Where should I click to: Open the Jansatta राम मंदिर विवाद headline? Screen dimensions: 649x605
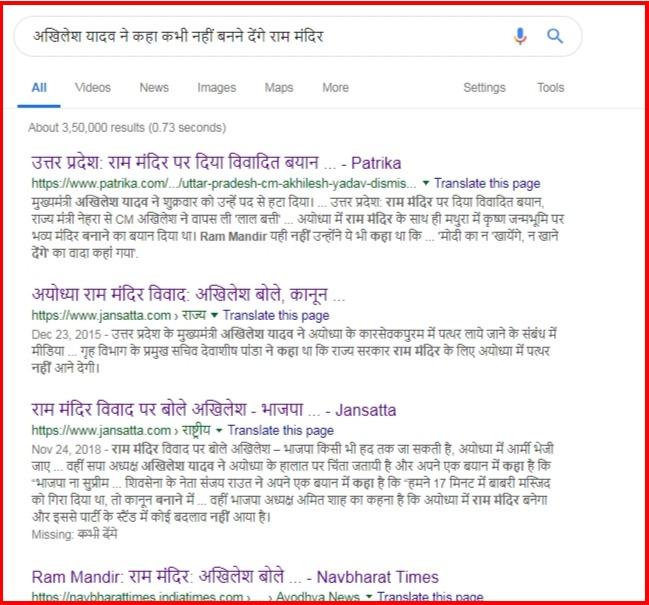[x=214, y=410]
